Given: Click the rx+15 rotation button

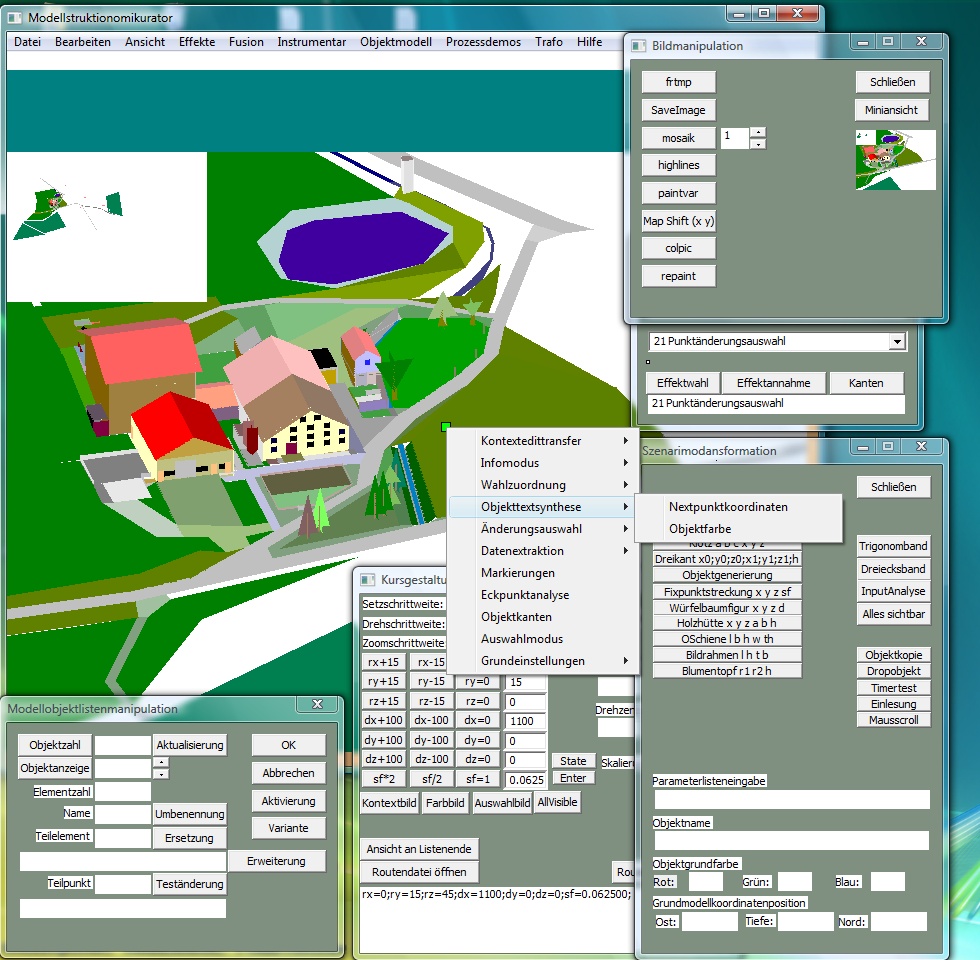Looking at the screenshot, I should point(384,662).
